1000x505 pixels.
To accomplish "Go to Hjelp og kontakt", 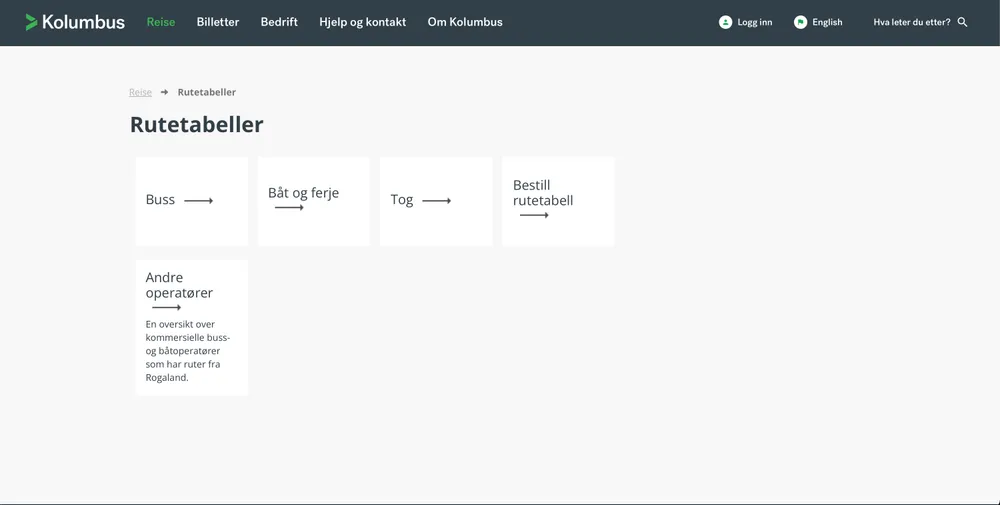I will tap(363, 22).
